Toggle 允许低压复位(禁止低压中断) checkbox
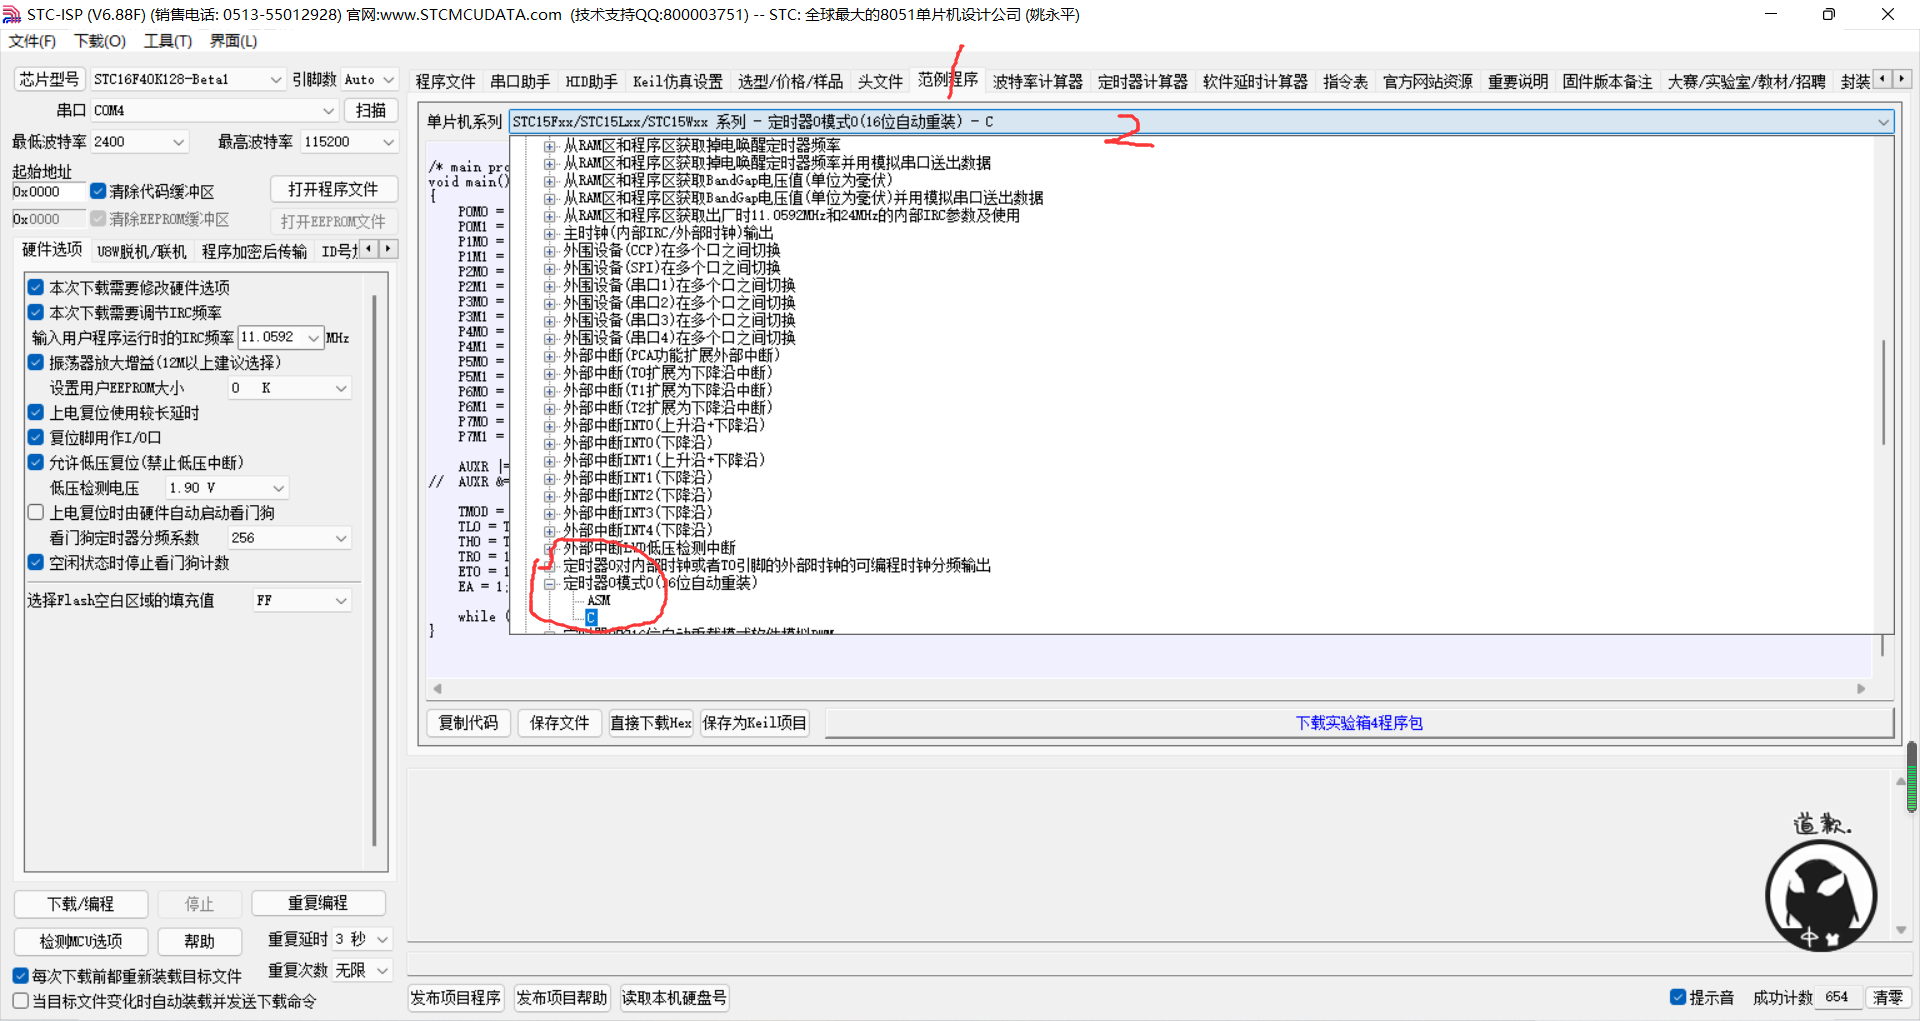The image size is (1920, 1021). point(36,462)
